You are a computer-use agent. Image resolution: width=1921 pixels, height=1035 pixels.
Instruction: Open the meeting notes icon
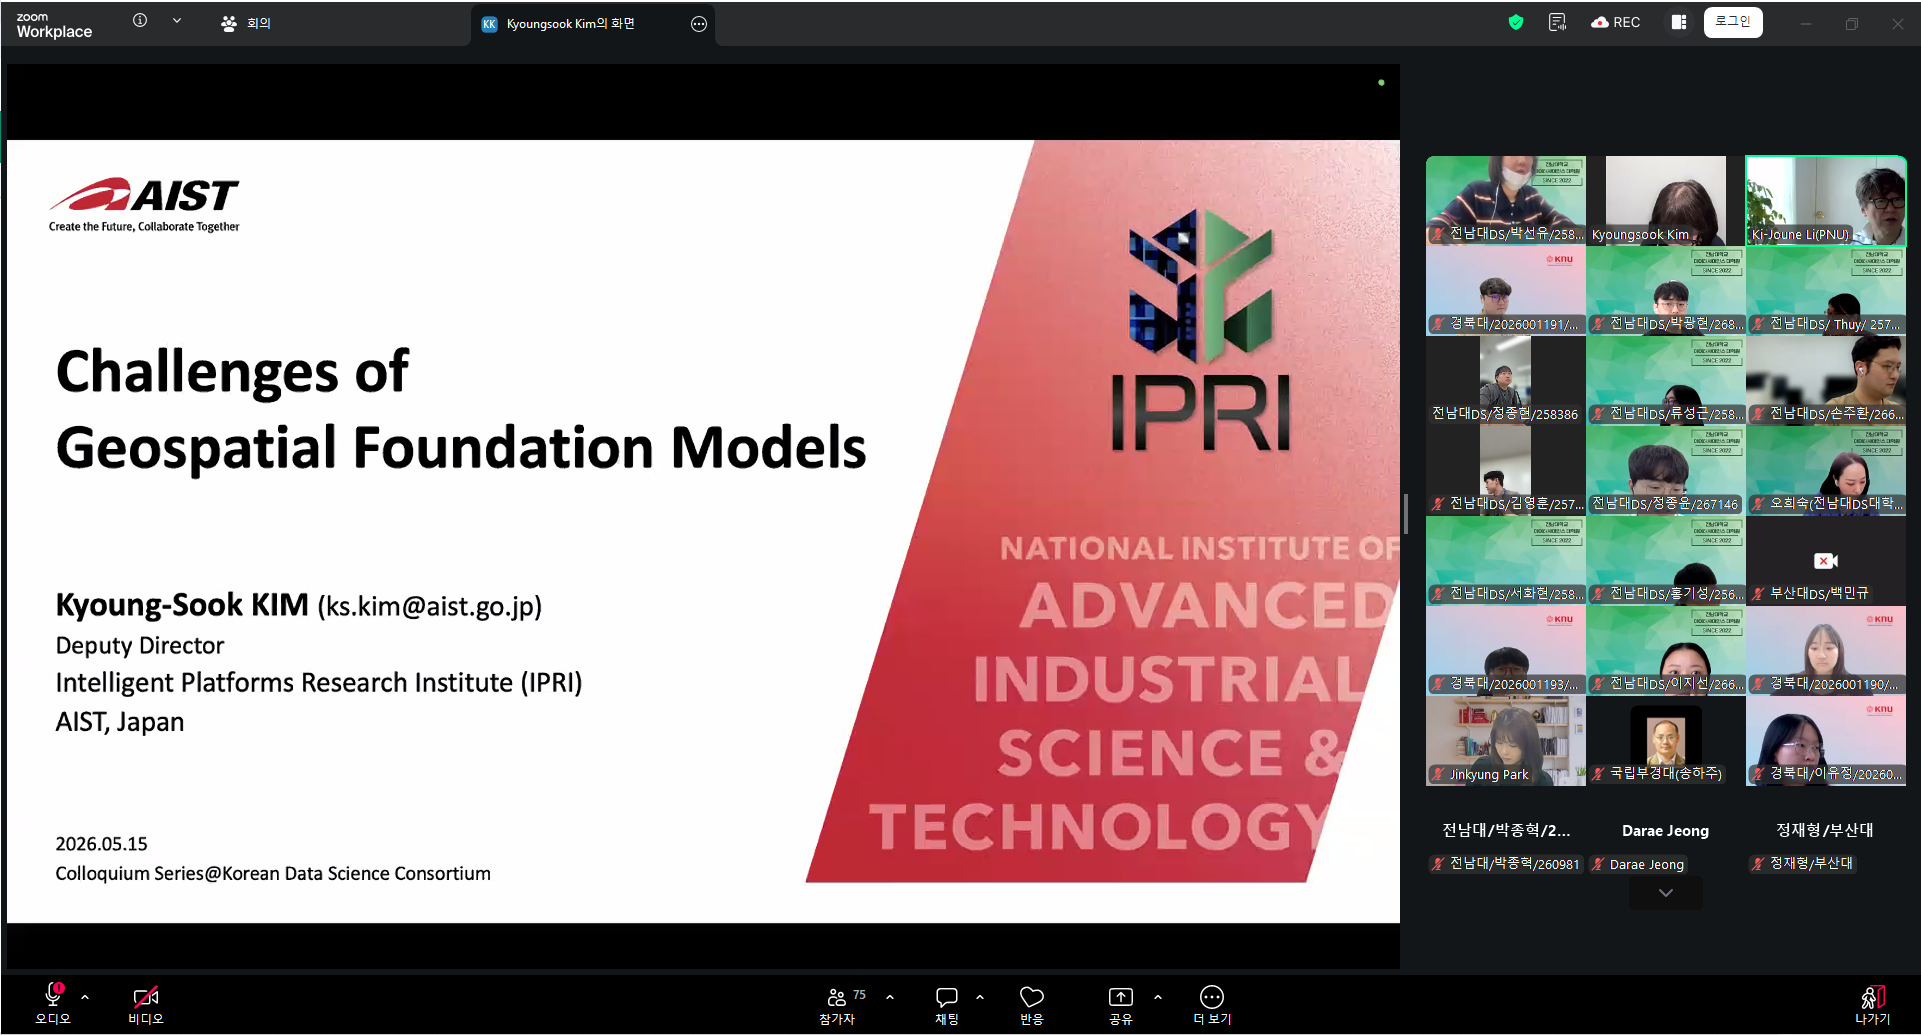tap(1557, 22)
